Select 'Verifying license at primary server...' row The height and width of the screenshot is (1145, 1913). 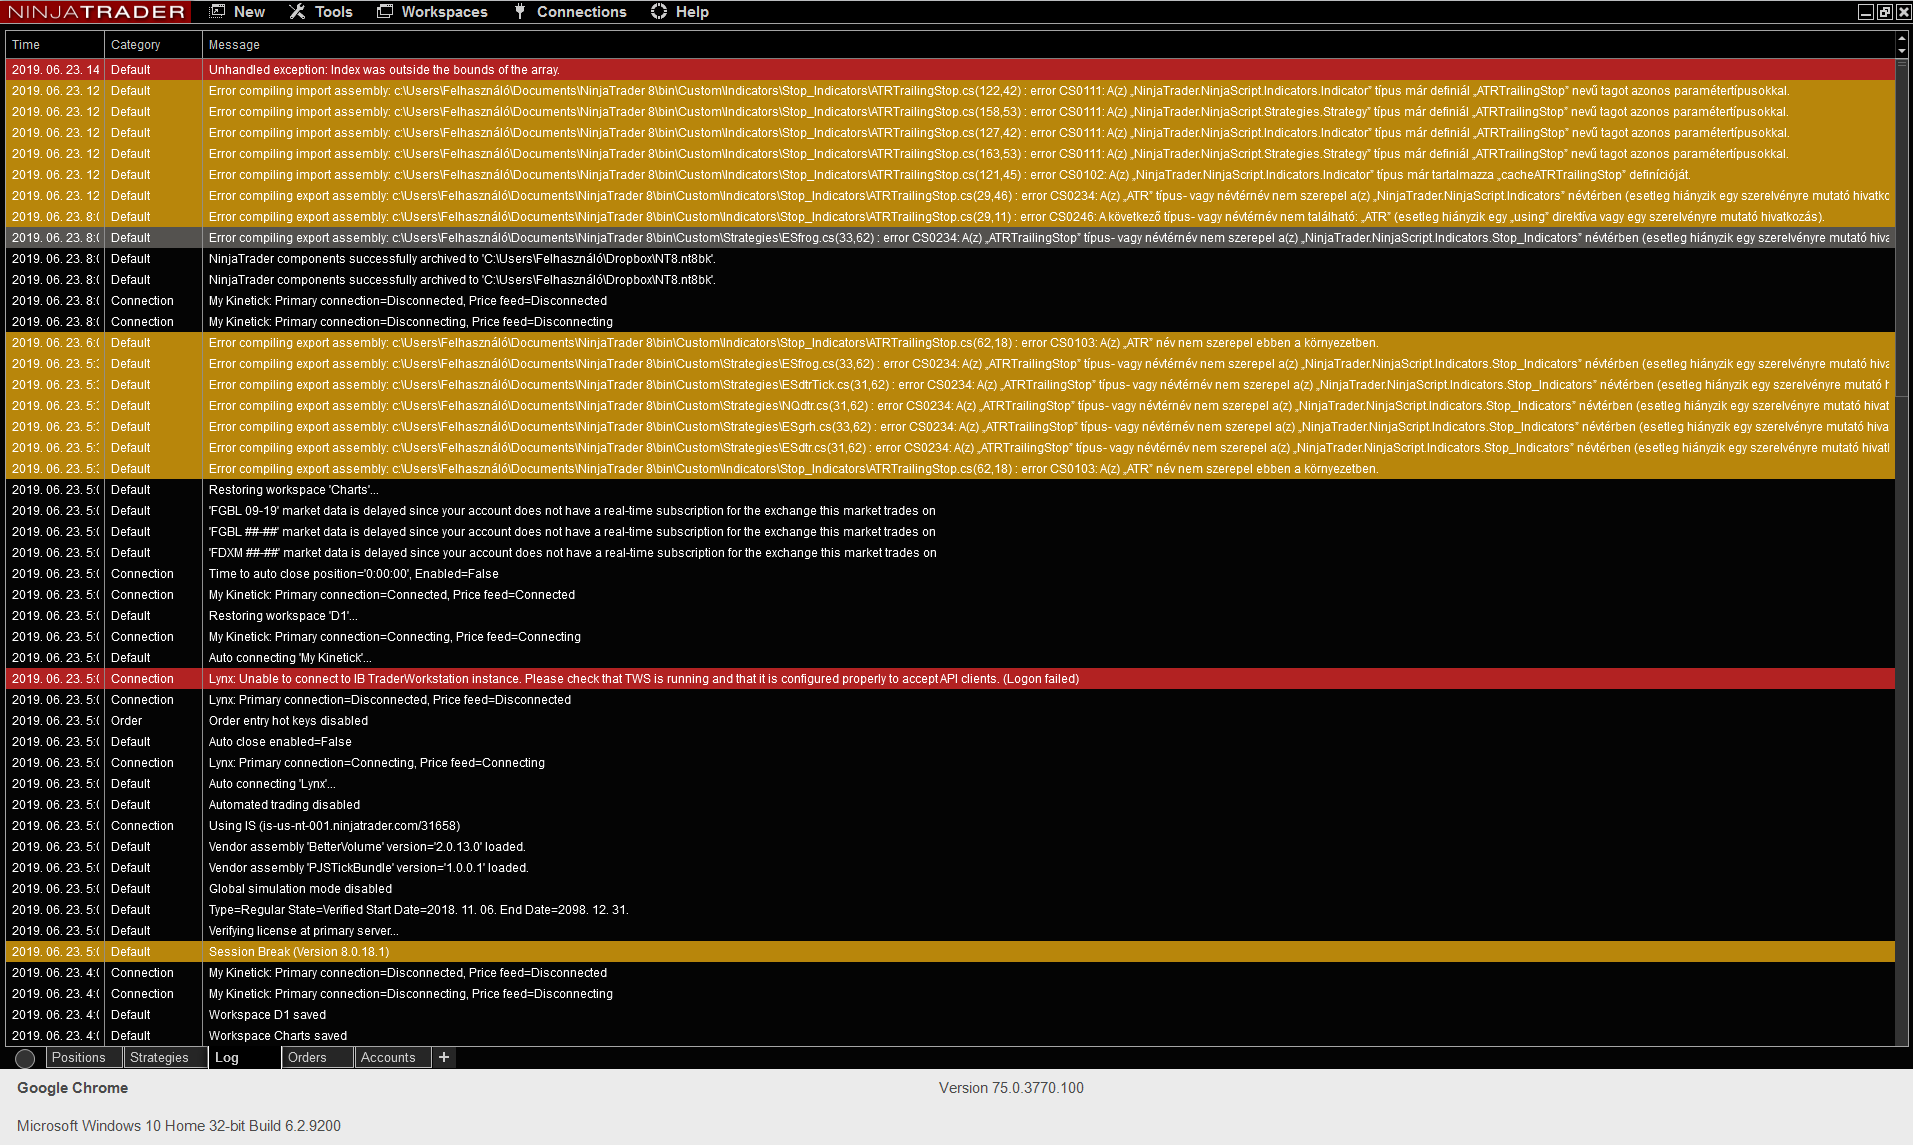coord(950,931)
